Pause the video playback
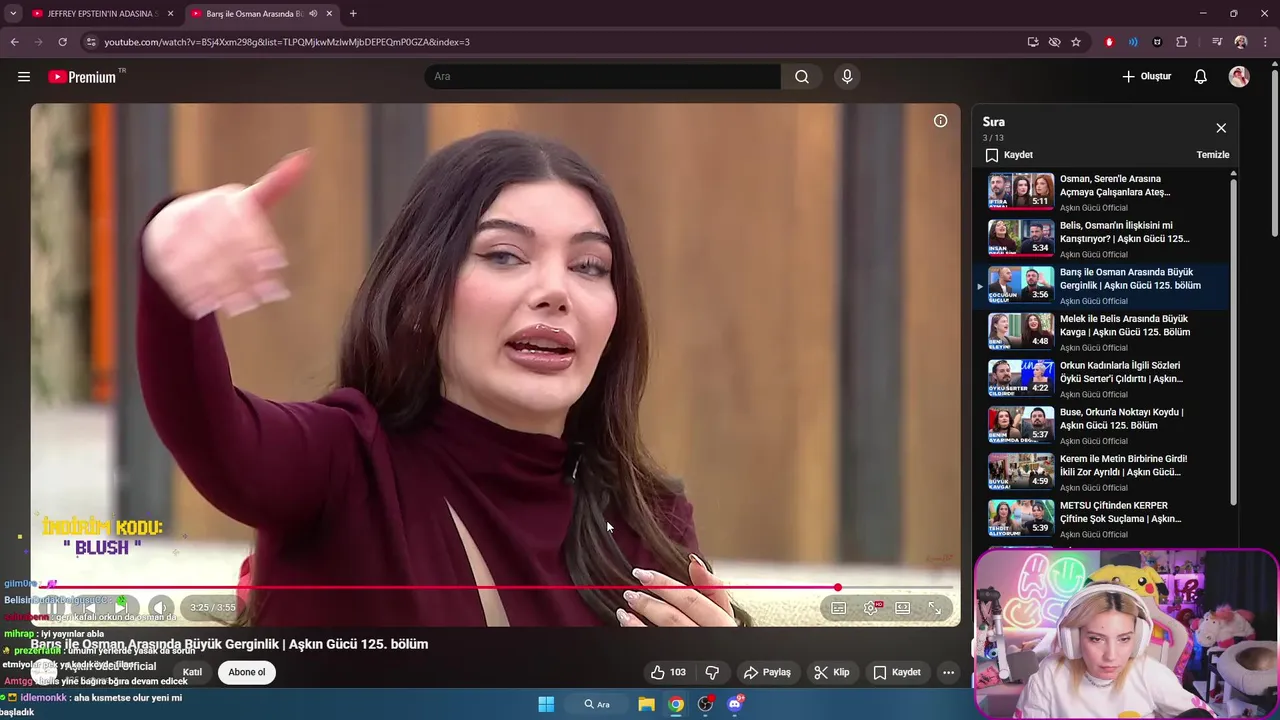1280x720 pixels. [x=52, y=607]
